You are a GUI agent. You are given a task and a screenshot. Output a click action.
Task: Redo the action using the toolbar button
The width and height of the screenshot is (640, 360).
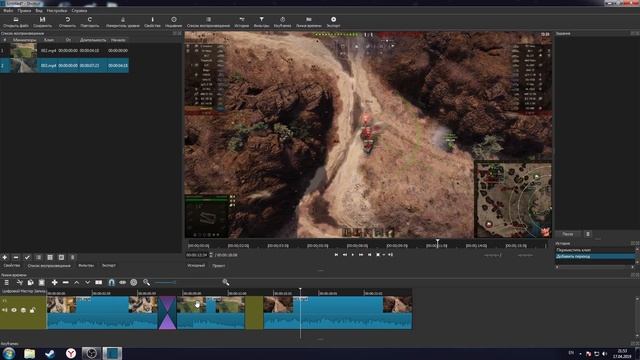point(89,22)
